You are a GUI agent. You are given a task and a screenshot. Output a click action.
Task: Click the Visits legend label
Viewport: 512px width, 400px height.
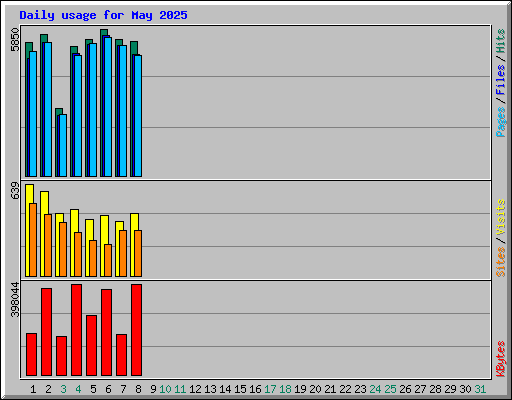pyautogui.click(x=501, y=217)
